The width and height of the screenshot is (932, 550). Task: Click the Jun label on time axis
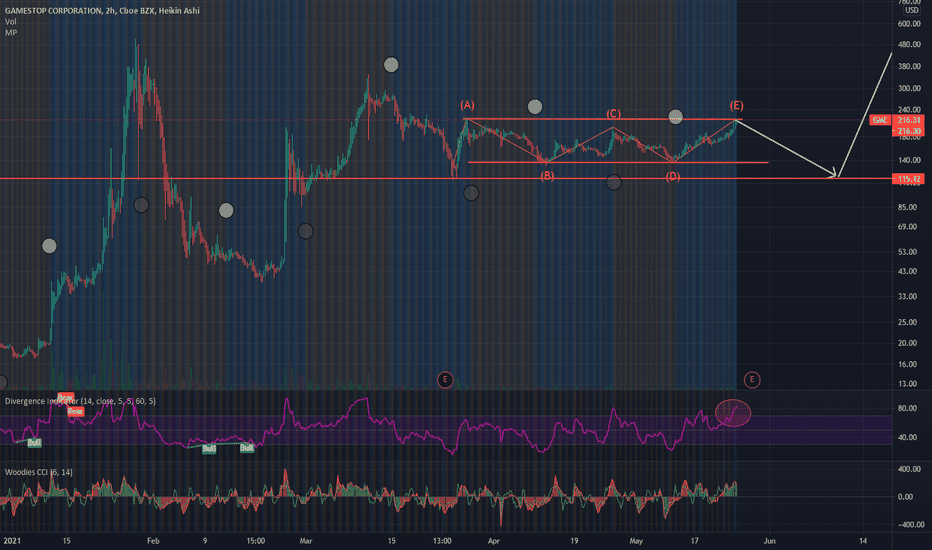tap(769, 541)
